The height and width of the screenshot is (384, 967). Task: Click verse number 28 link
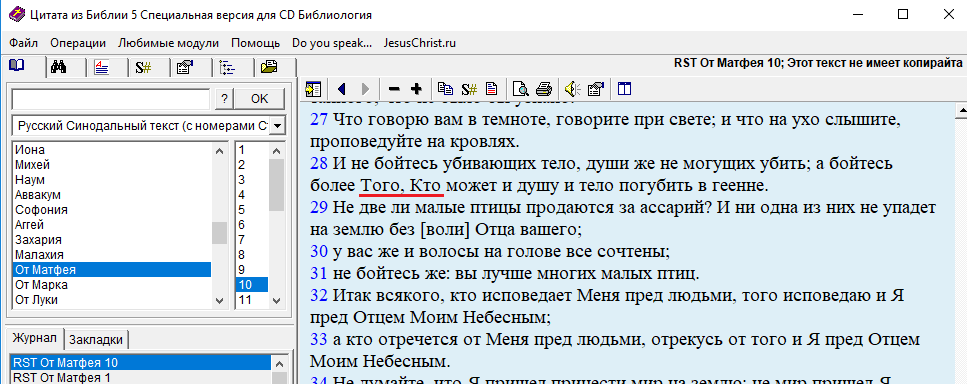click(x=318, y=164)
